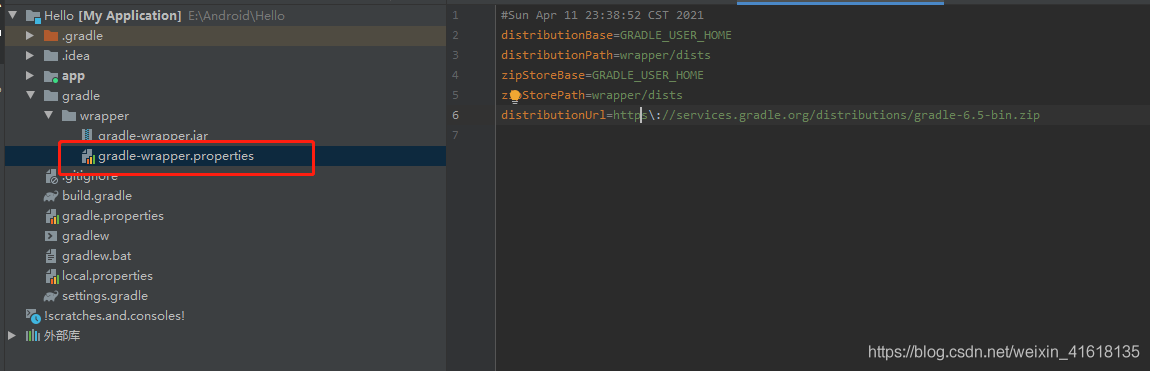Click the yellow lightbulb intention icon
This screenshot has height=371, width=1150.
pos(515,96)
